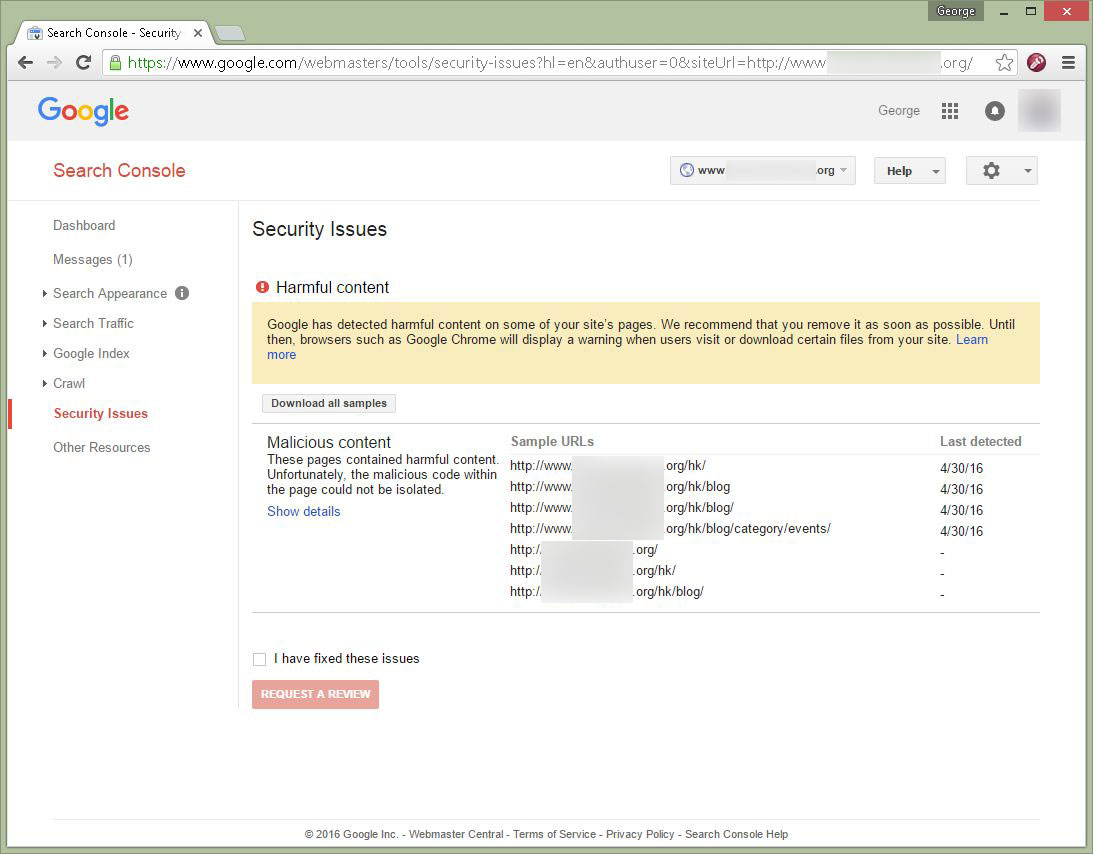1093x854 pixels.
Task: Open Webmaster Central footer link
Action: [456, 834]
